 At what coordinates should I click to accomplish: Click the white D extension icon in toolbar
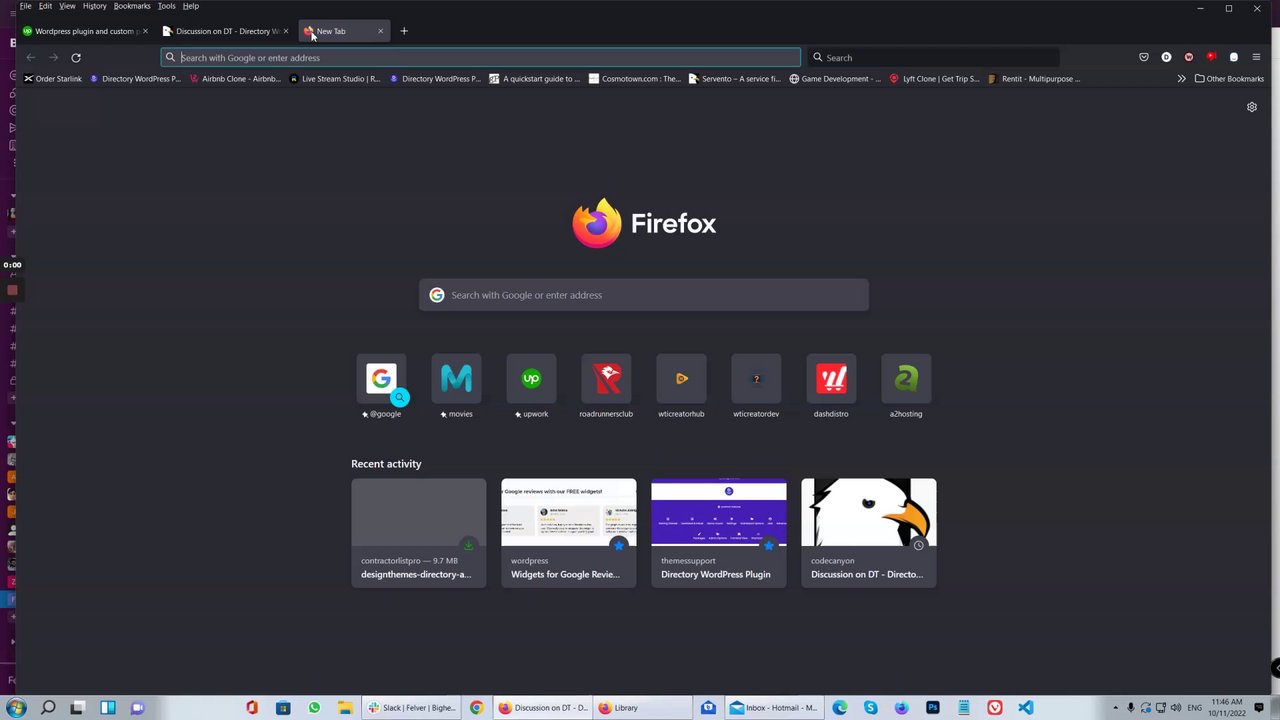point(1166,57)
